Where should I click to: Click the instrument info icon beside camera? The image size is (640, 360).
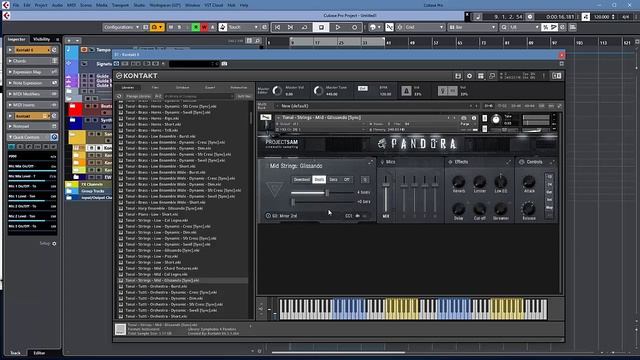tap(474, 118)
